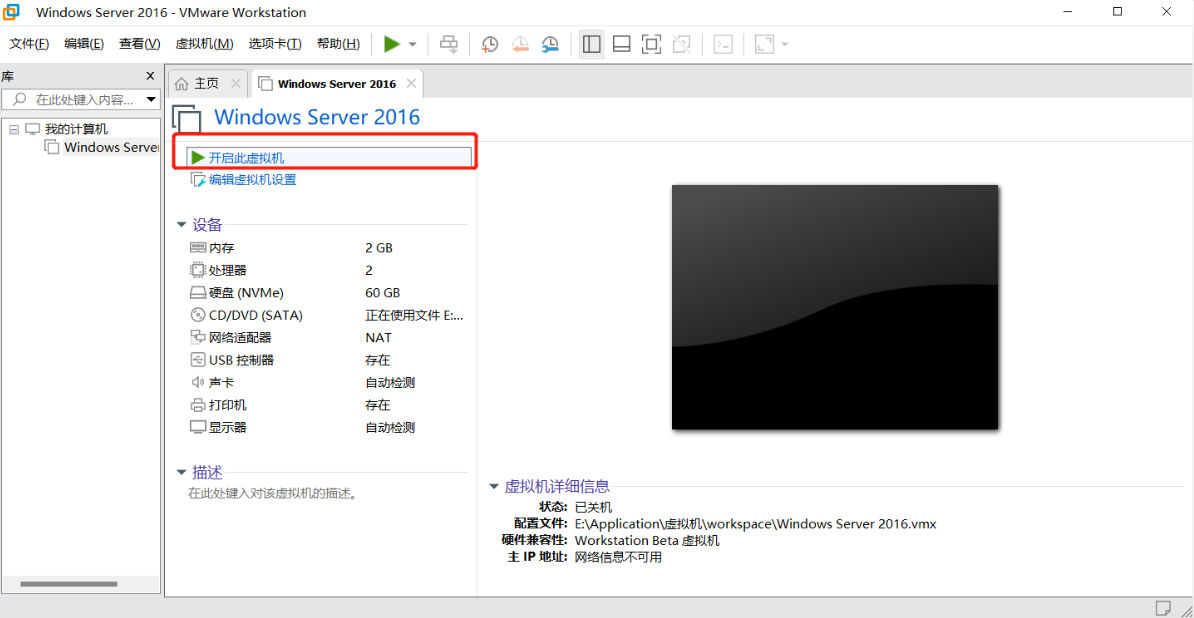Image resolution: width=1194 pixels, height=618 pixels.
Task: Select Windows Server VM in library tree
Action: point(111,148)
